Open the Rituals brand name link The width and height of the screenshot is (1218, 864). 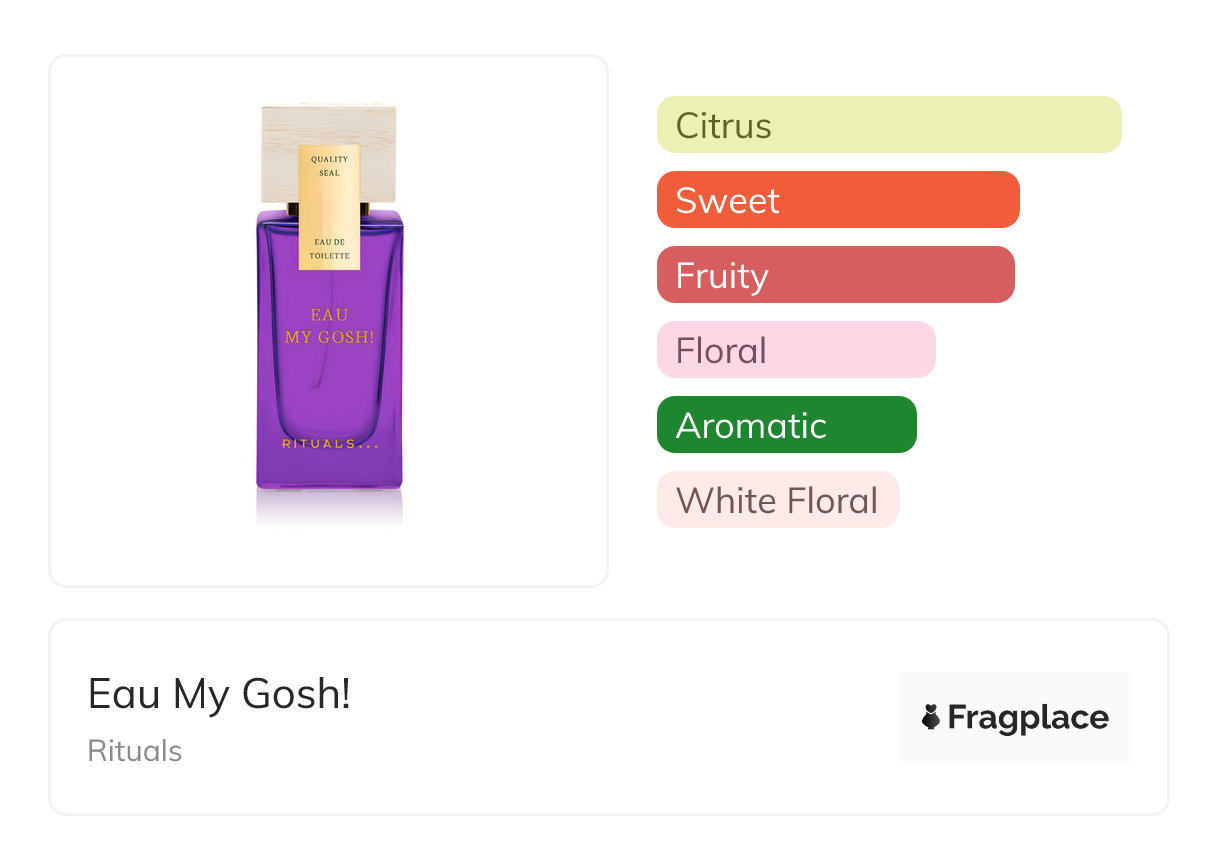(x=135, y=751)
